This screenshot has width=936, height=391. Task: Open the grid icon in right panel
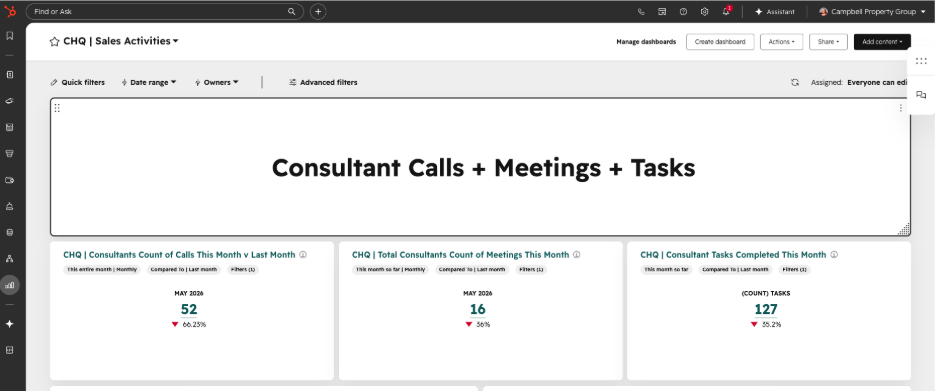(921, 61)
